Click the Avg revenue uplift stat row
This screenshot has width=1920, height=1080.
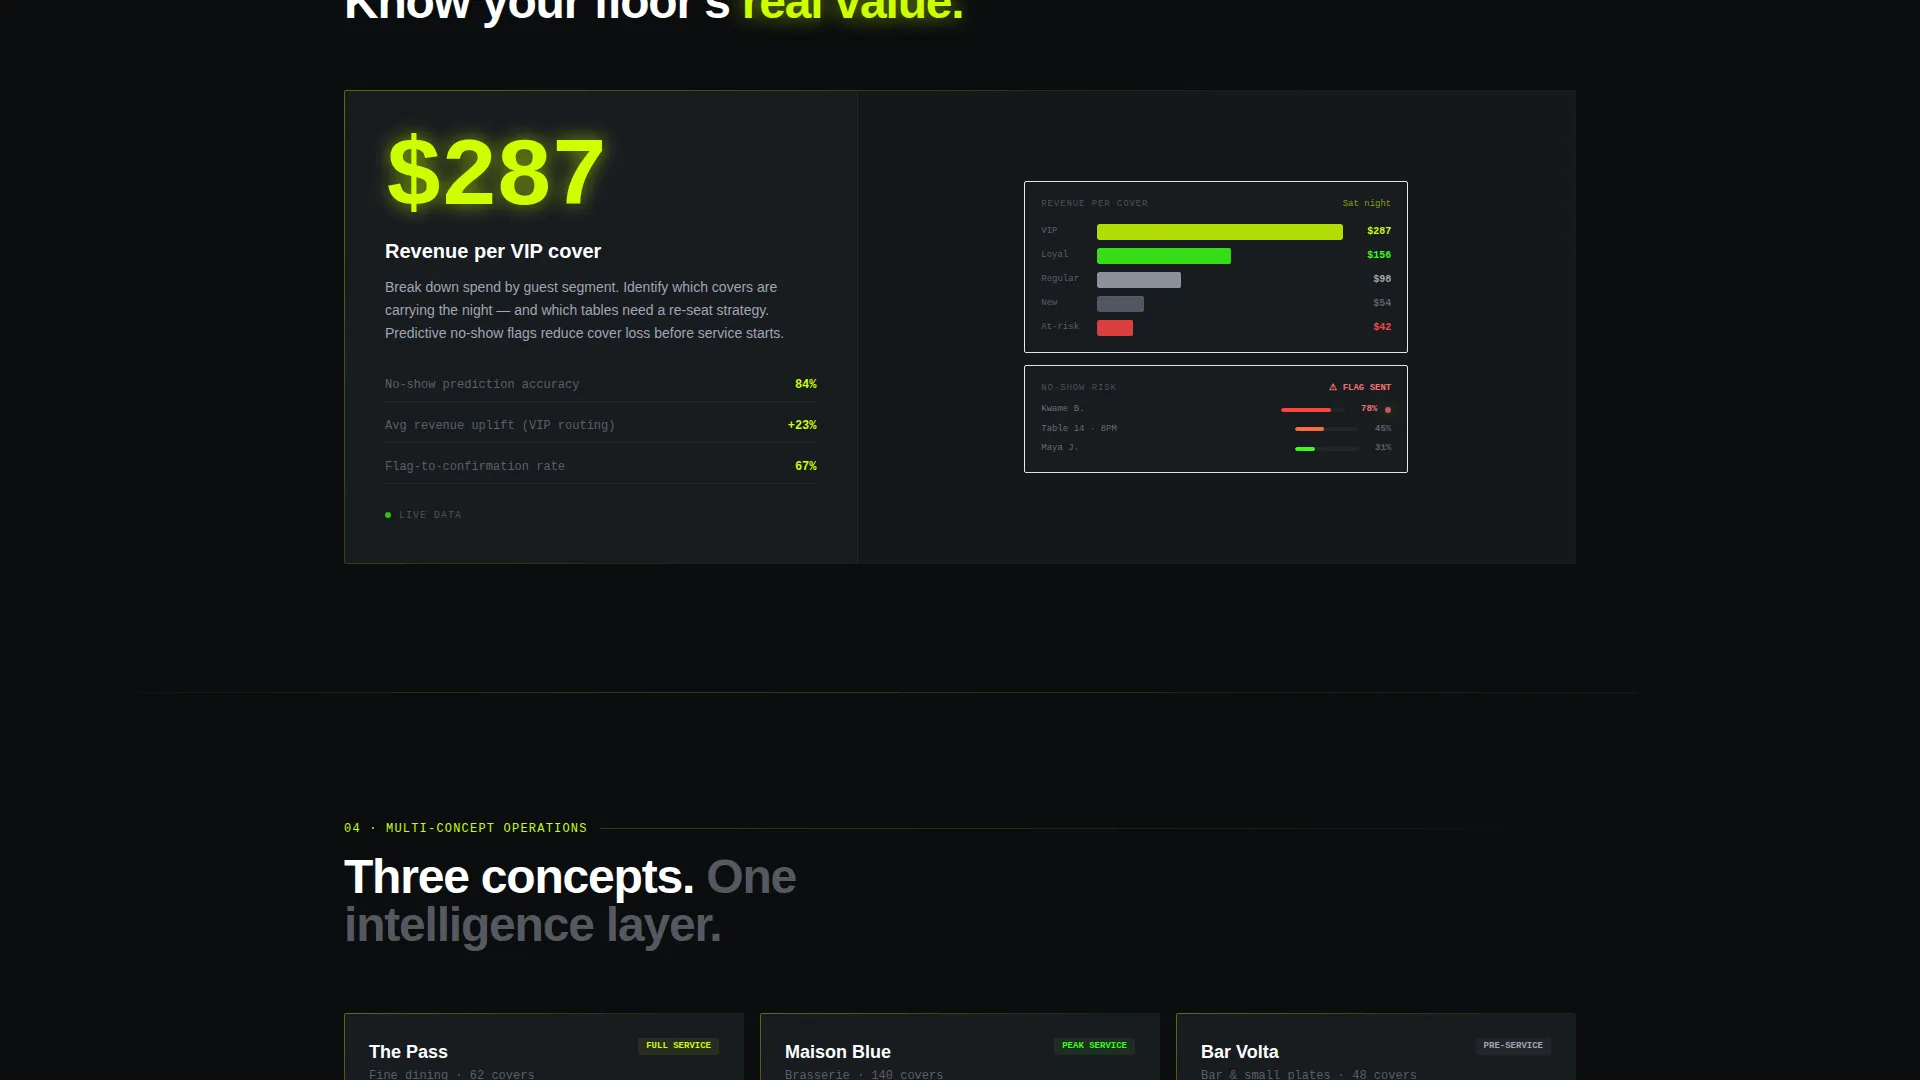(x=600, y=425)
